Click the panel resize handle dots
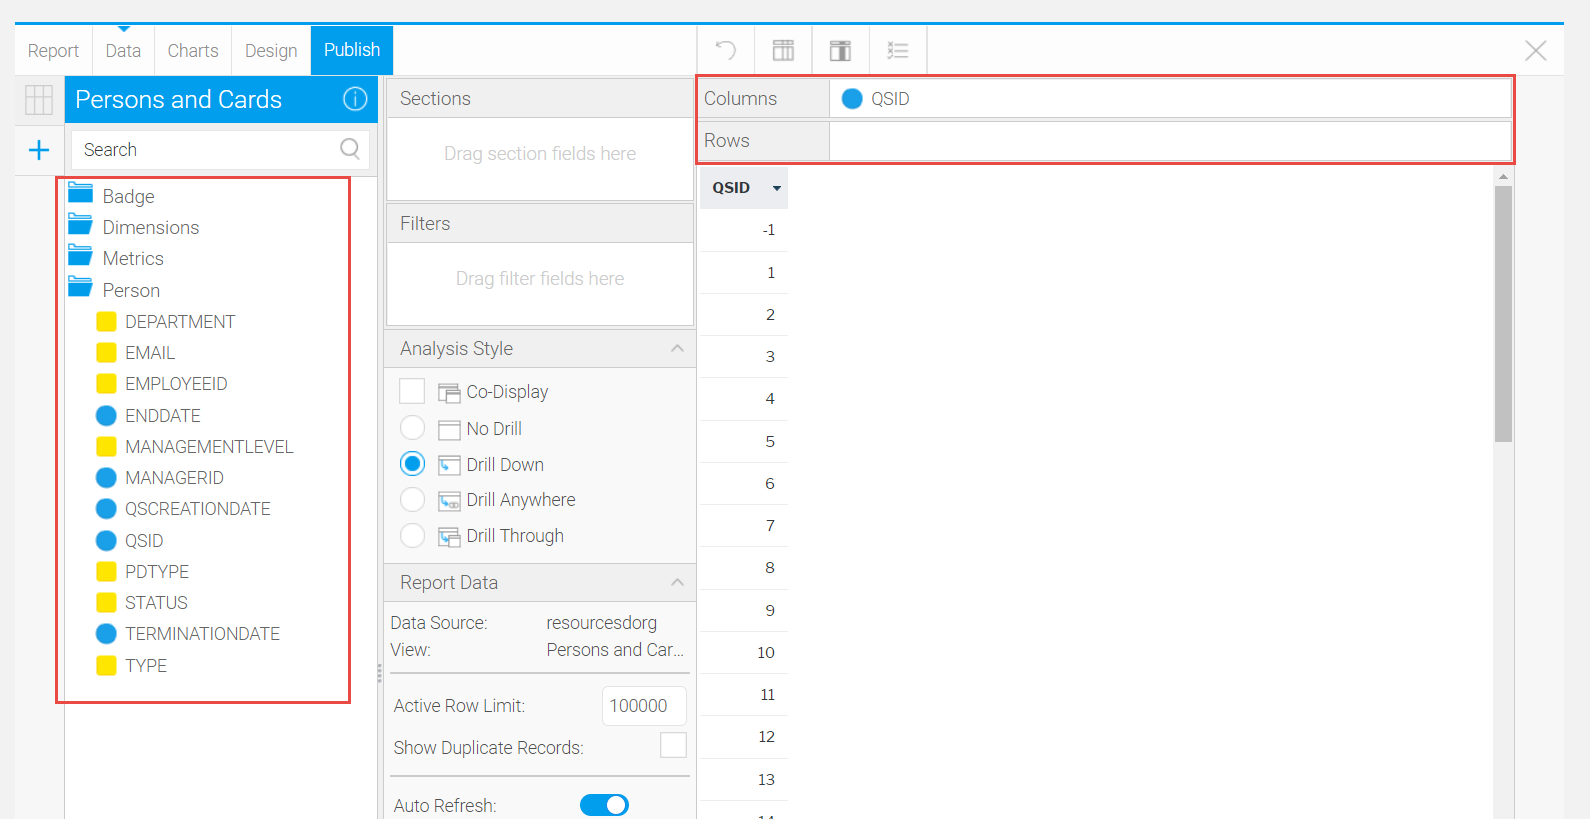The height and width of the screenshot is (819, 1590). (x=379, y=674)
